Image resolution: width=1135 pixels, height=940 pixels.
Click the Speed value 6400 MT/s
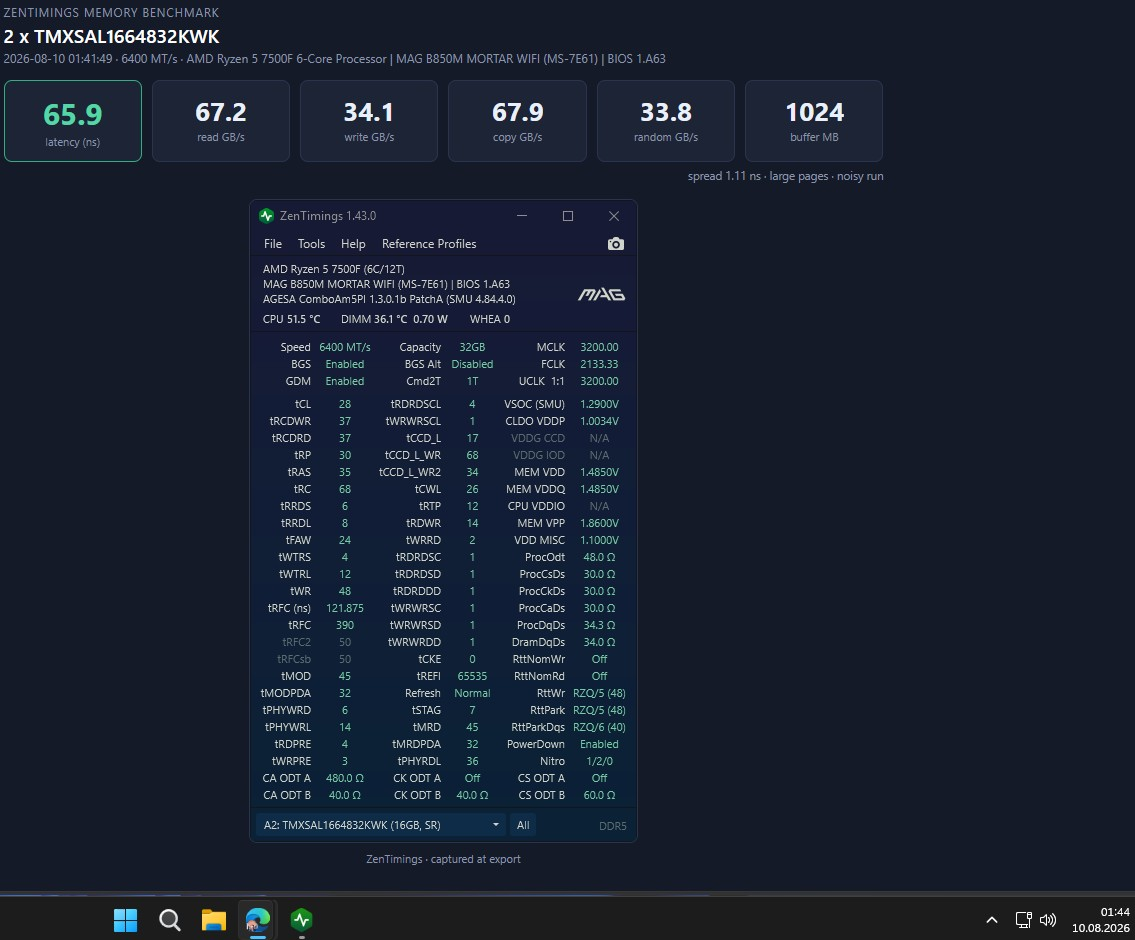pyautogui.click(x=345, y=347)
